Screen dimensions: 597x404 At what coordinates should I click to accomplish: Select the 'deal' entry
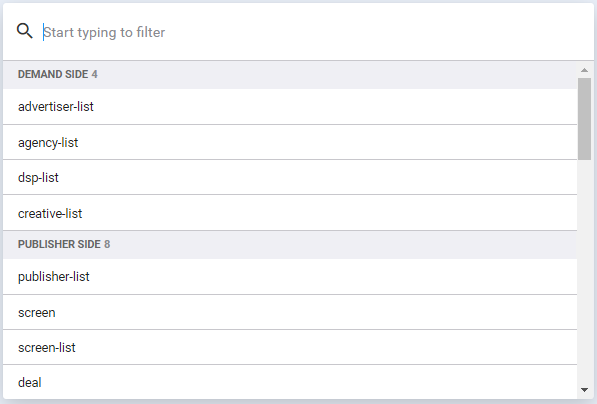290,382
